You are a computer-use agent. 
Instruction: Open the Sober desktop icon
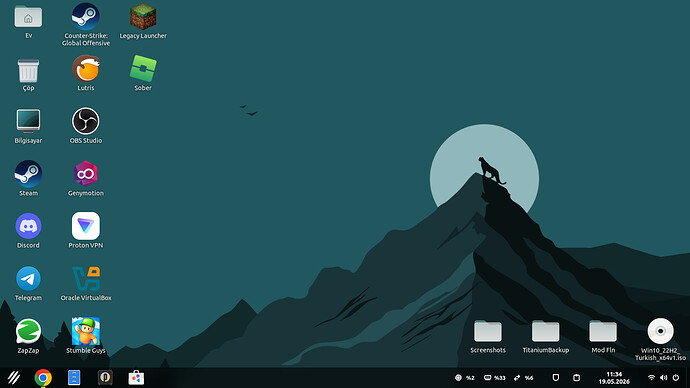click(x=143, y=69)
